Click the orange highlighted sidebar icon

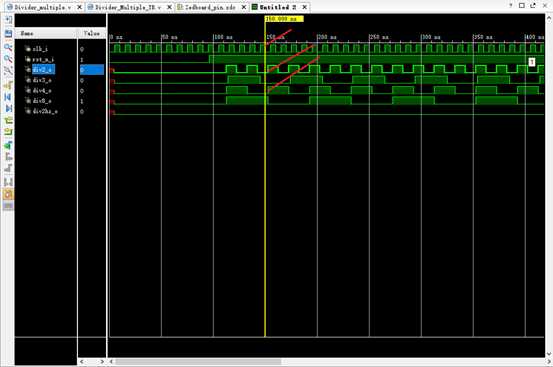[8, 194]
